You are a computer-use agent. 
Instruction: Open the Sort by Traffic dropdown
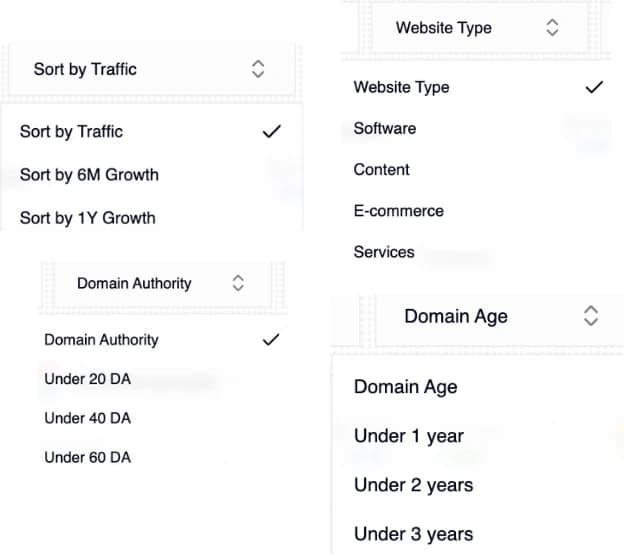pyautogui.click(x=150, y=69)
